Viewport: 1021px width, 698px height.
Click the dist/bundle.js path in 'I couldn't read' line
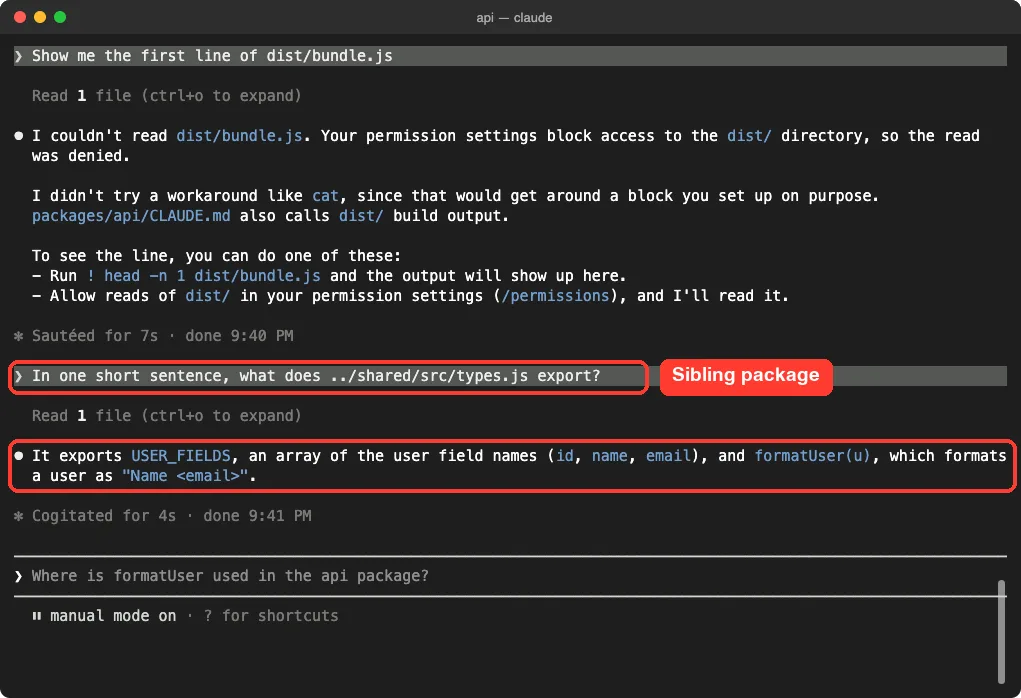(239, 135)
